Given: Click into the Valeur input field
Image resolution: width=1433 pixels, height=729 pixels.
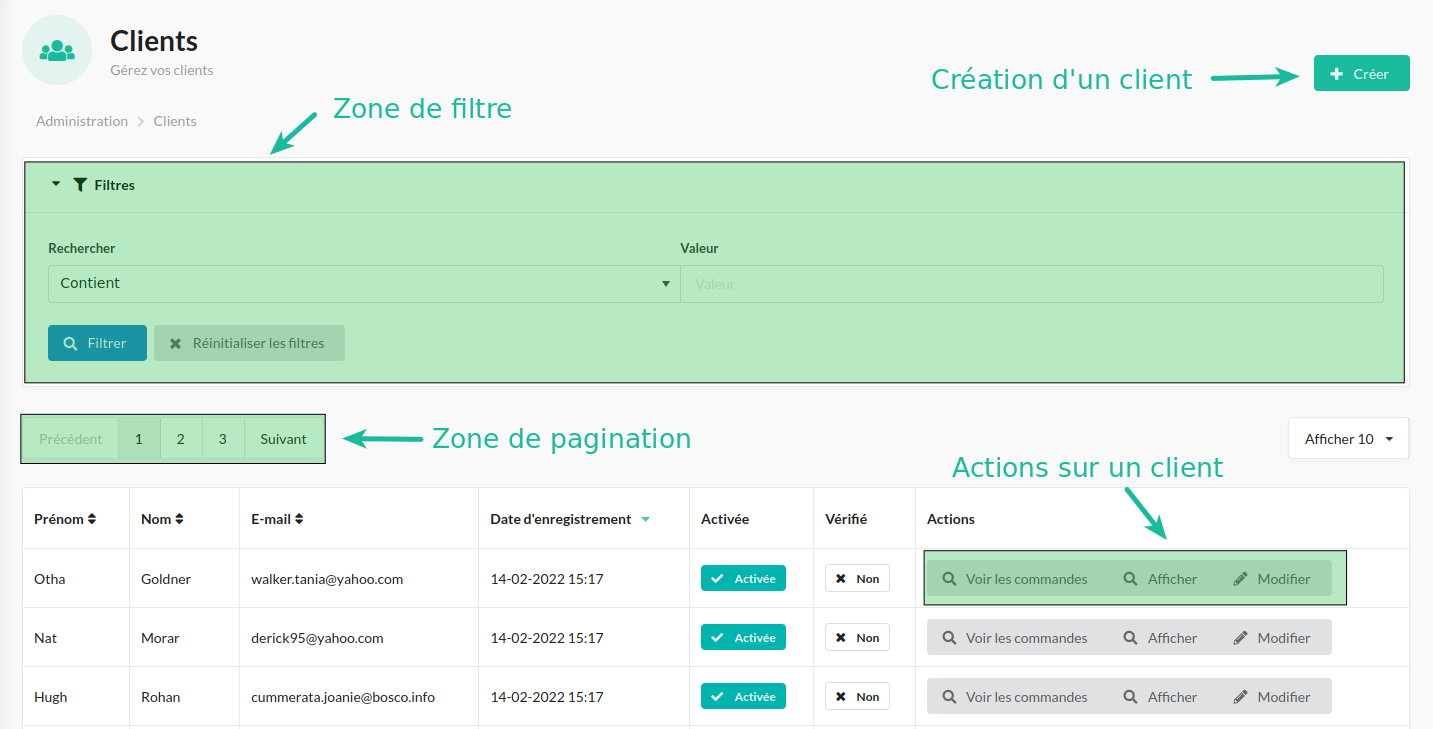Looking at the screenshot, I should 1032,284.
